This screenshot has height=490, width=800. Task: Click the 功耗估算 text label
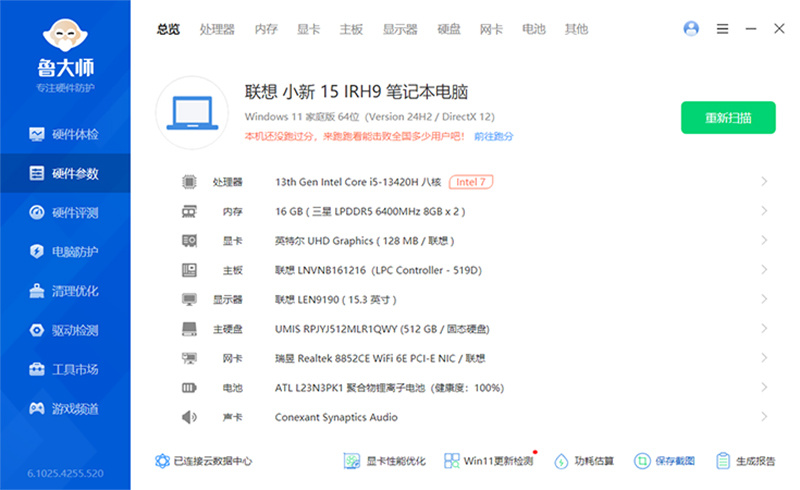coord(594,461)
